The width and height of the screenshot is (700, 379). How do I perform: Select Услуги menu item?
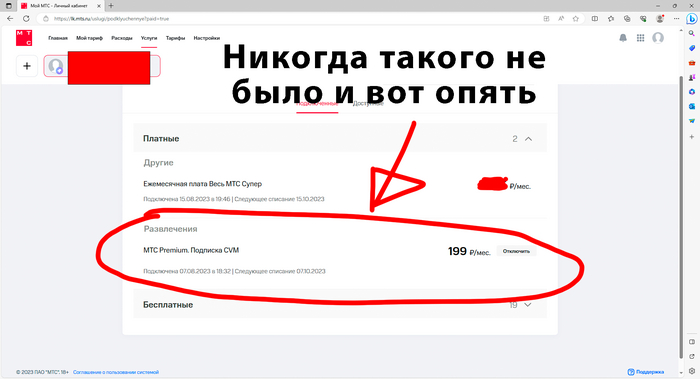point(149,38)
